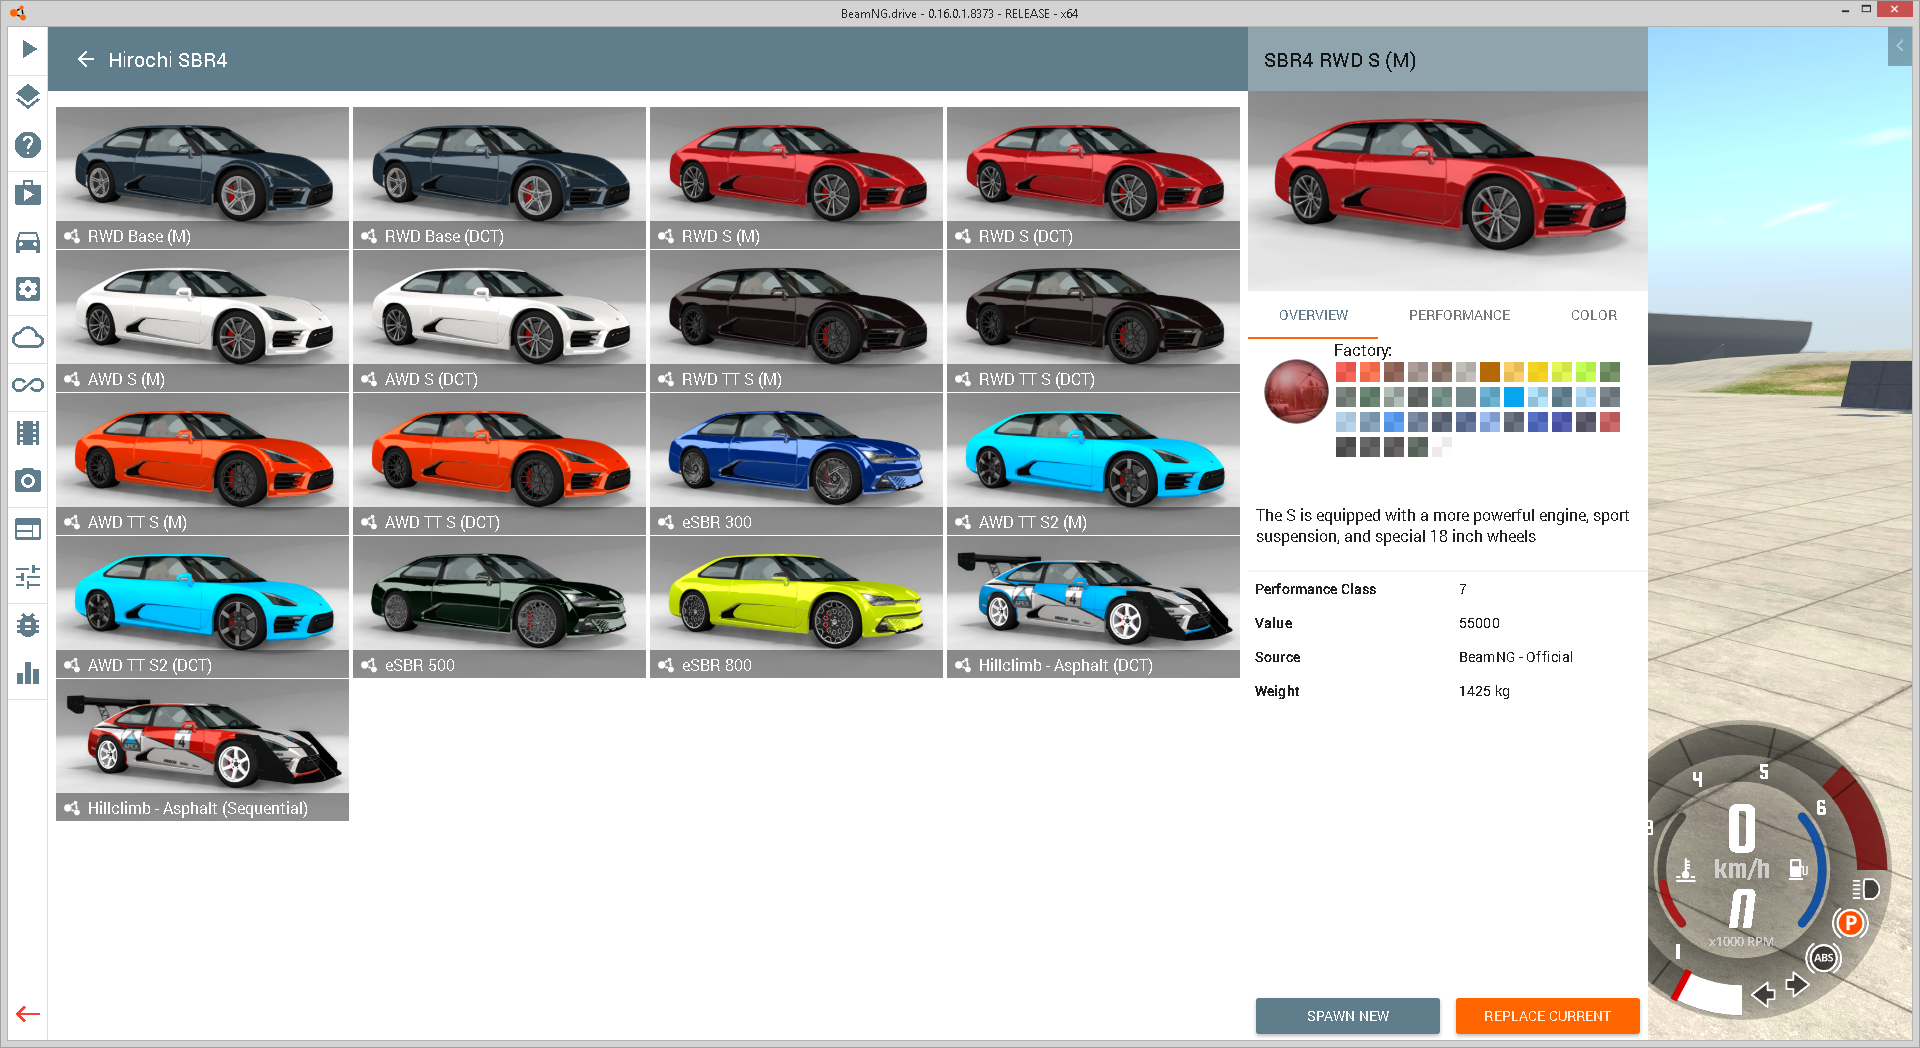Select the dark green eSBR 500
Image resolution: width=1920 pixels, height=1048 pixels.
point(499,607)
